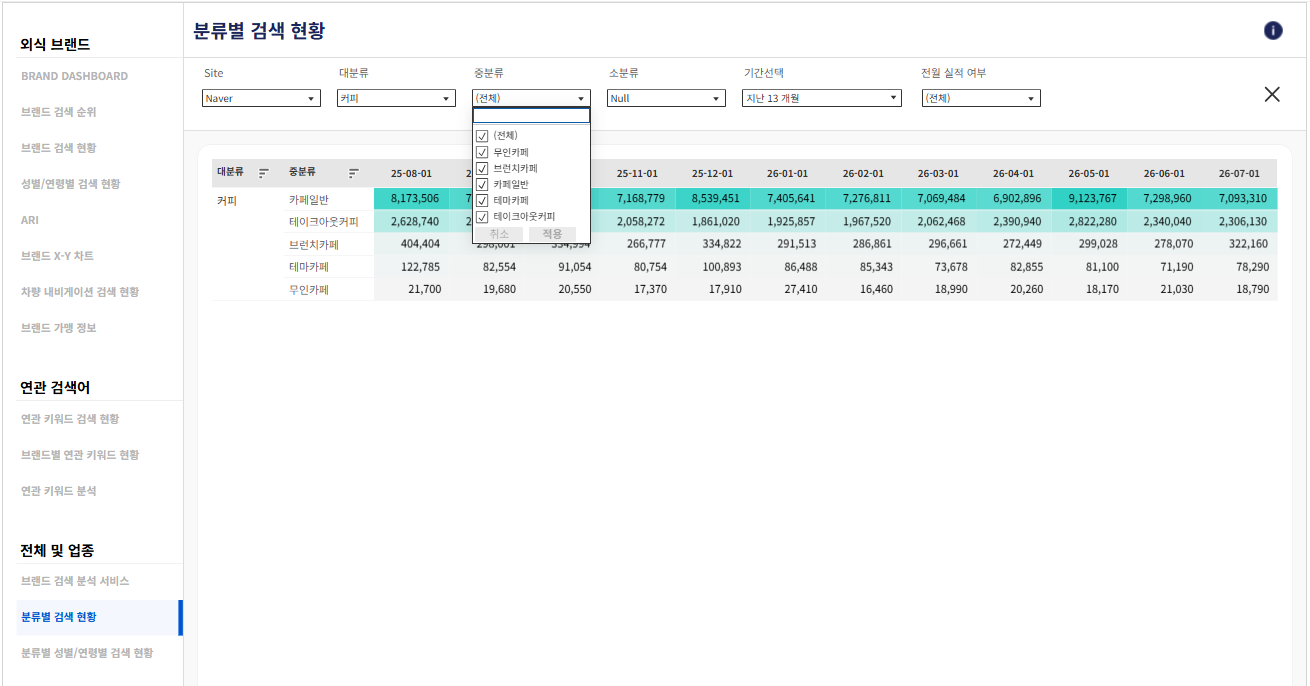Open 분류별 성별/연령별 검색 현황 menu item
The height and width of the screenshot is (686, 1310).
(x=87, y=653)
